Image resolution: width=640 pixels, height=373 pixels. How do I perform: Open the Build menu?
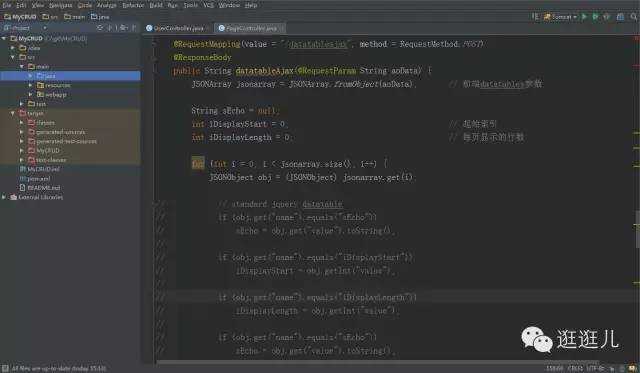point(156,5)
